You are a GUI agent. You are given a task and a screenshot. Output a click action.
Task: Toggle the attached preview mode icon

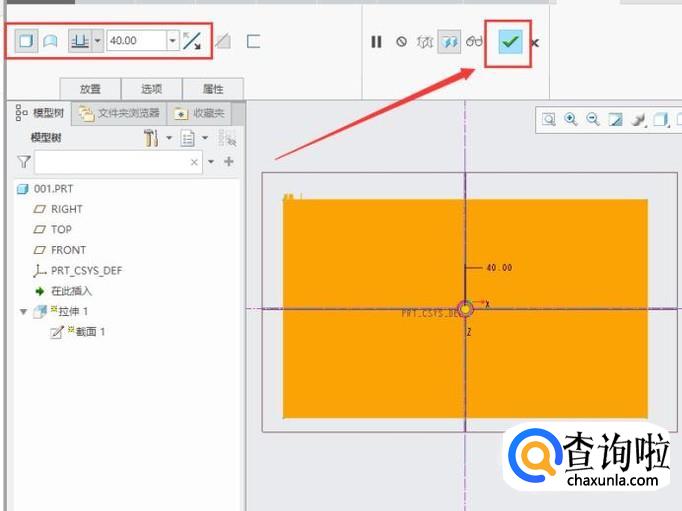[449, 42]
